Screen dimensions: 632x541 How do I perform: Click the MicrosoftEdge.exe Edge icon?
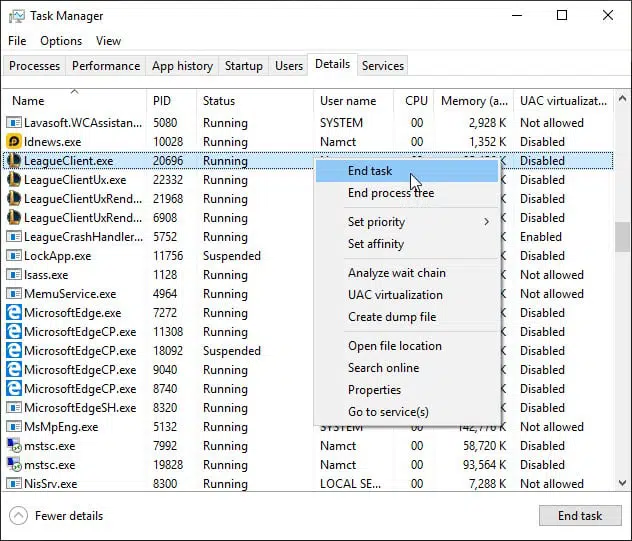14,313
